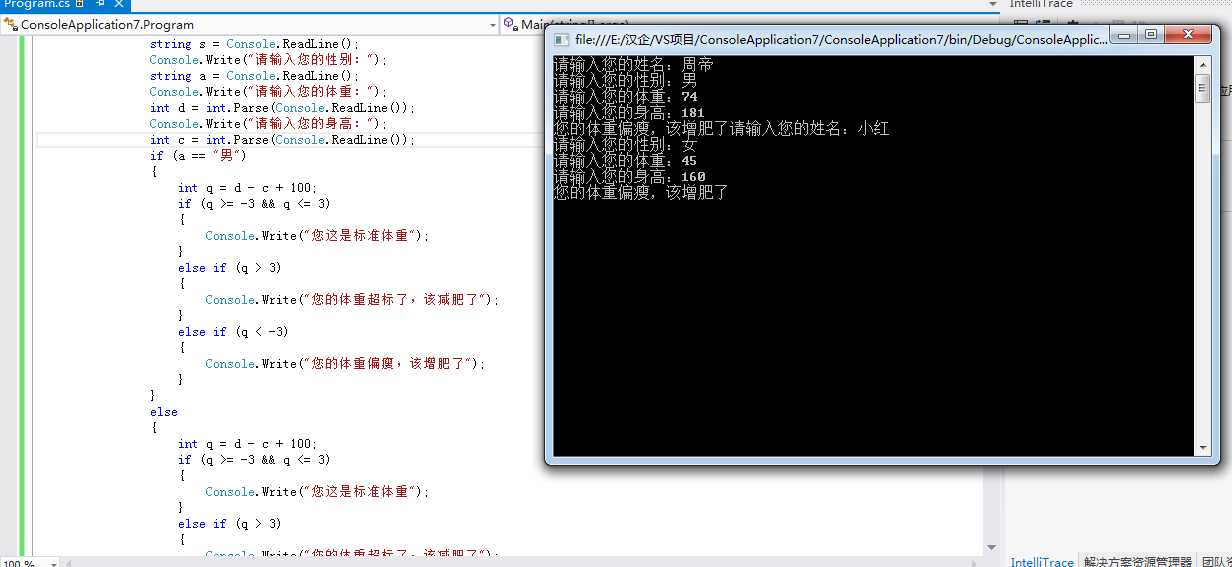Screen dimensions: 1232x567
Task: Click first 'int q = d - c + 100;' line
Action: [x=247, y=188]
